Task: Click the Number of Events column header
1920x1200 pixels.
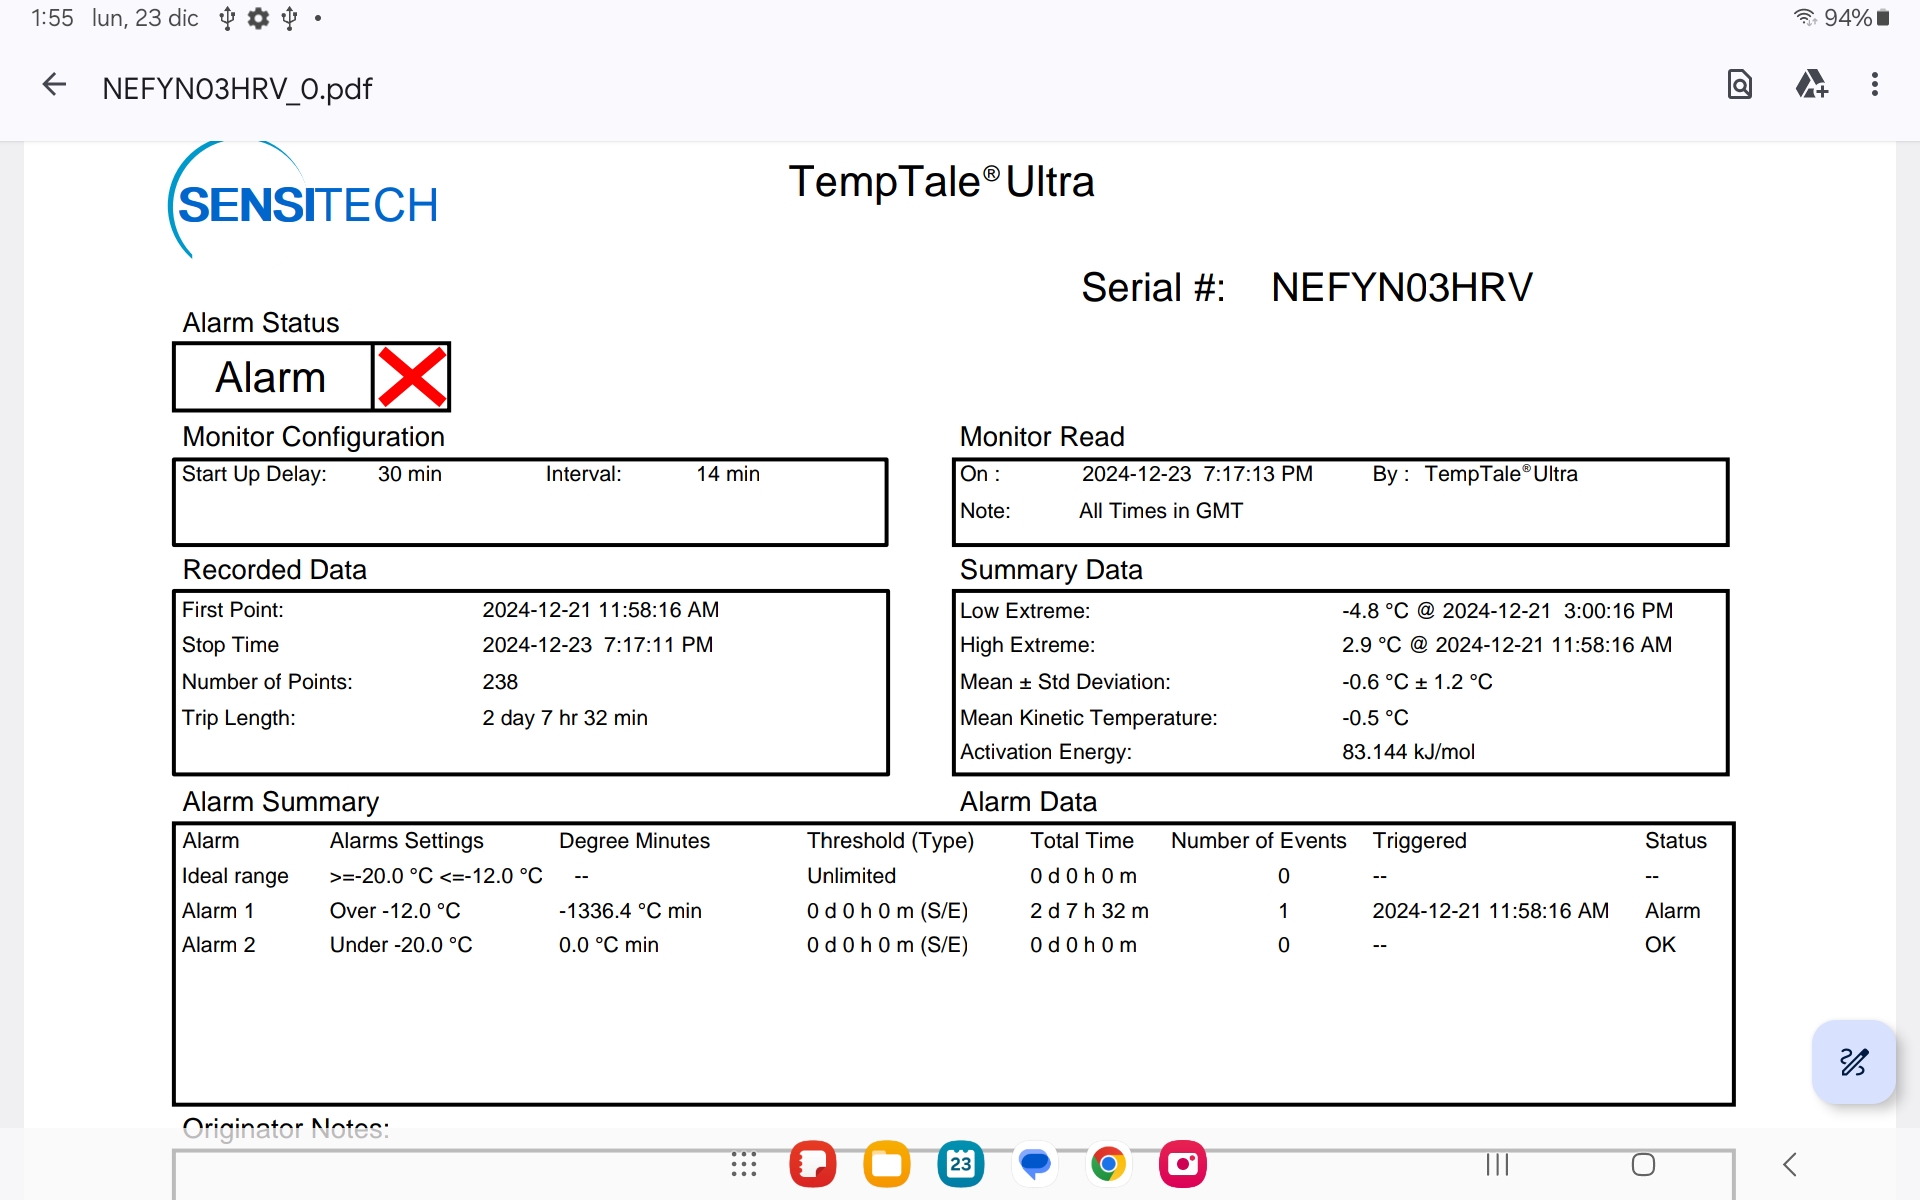Action: [1258, 841]
